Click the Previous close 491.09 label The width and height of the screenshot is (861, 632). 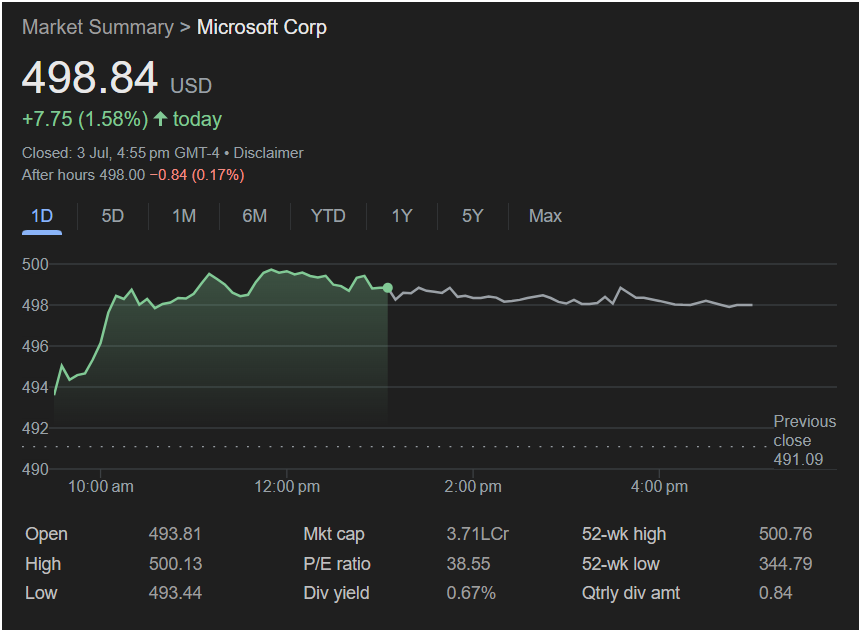[x=804, y=440]
